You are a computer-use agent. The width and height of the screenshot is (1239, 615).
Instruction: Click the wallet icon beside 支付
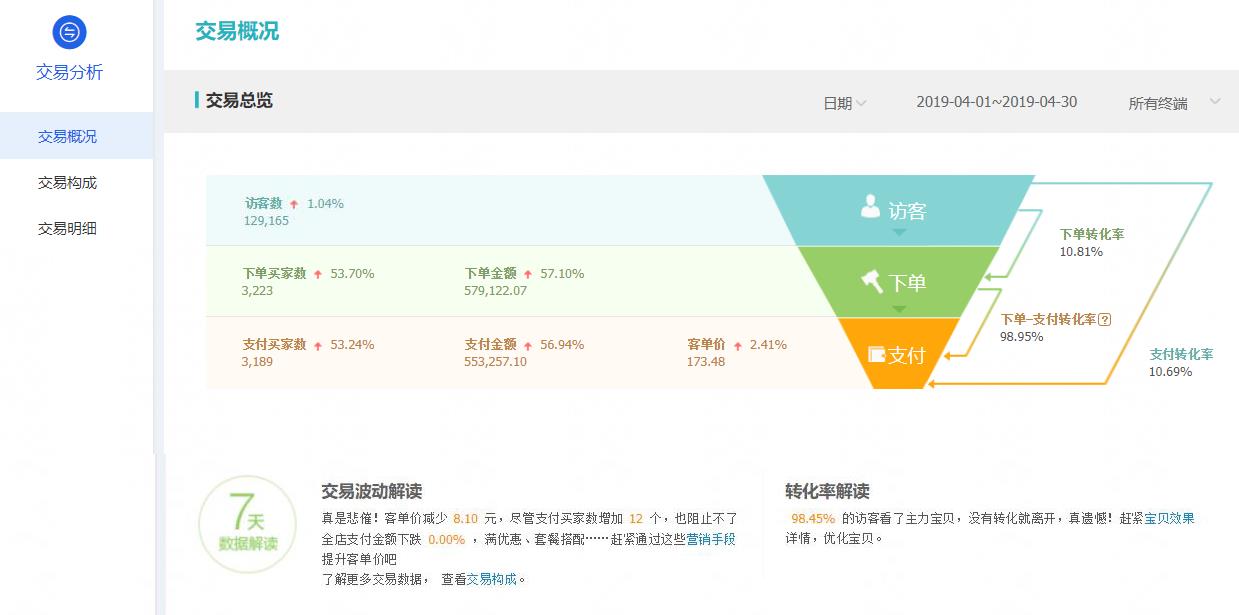pos(877,354)
